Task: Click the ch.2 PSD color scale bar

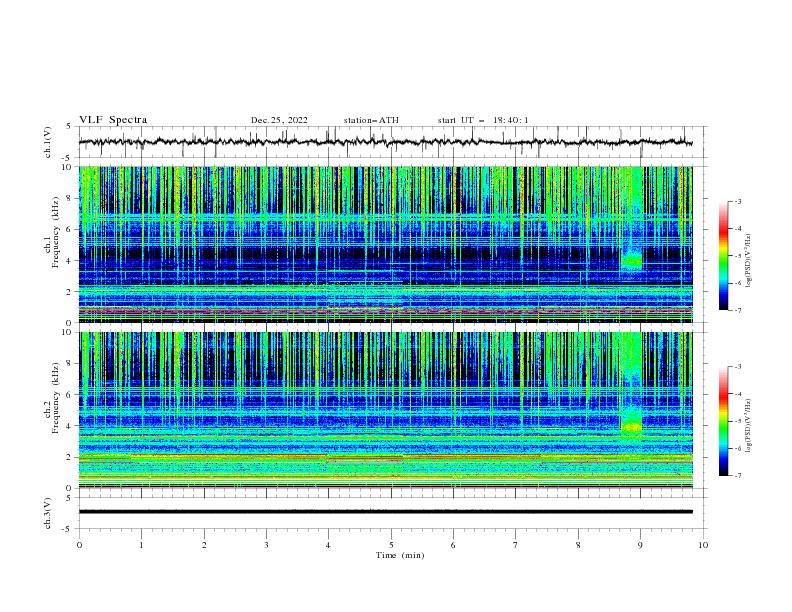Action: 723,421
